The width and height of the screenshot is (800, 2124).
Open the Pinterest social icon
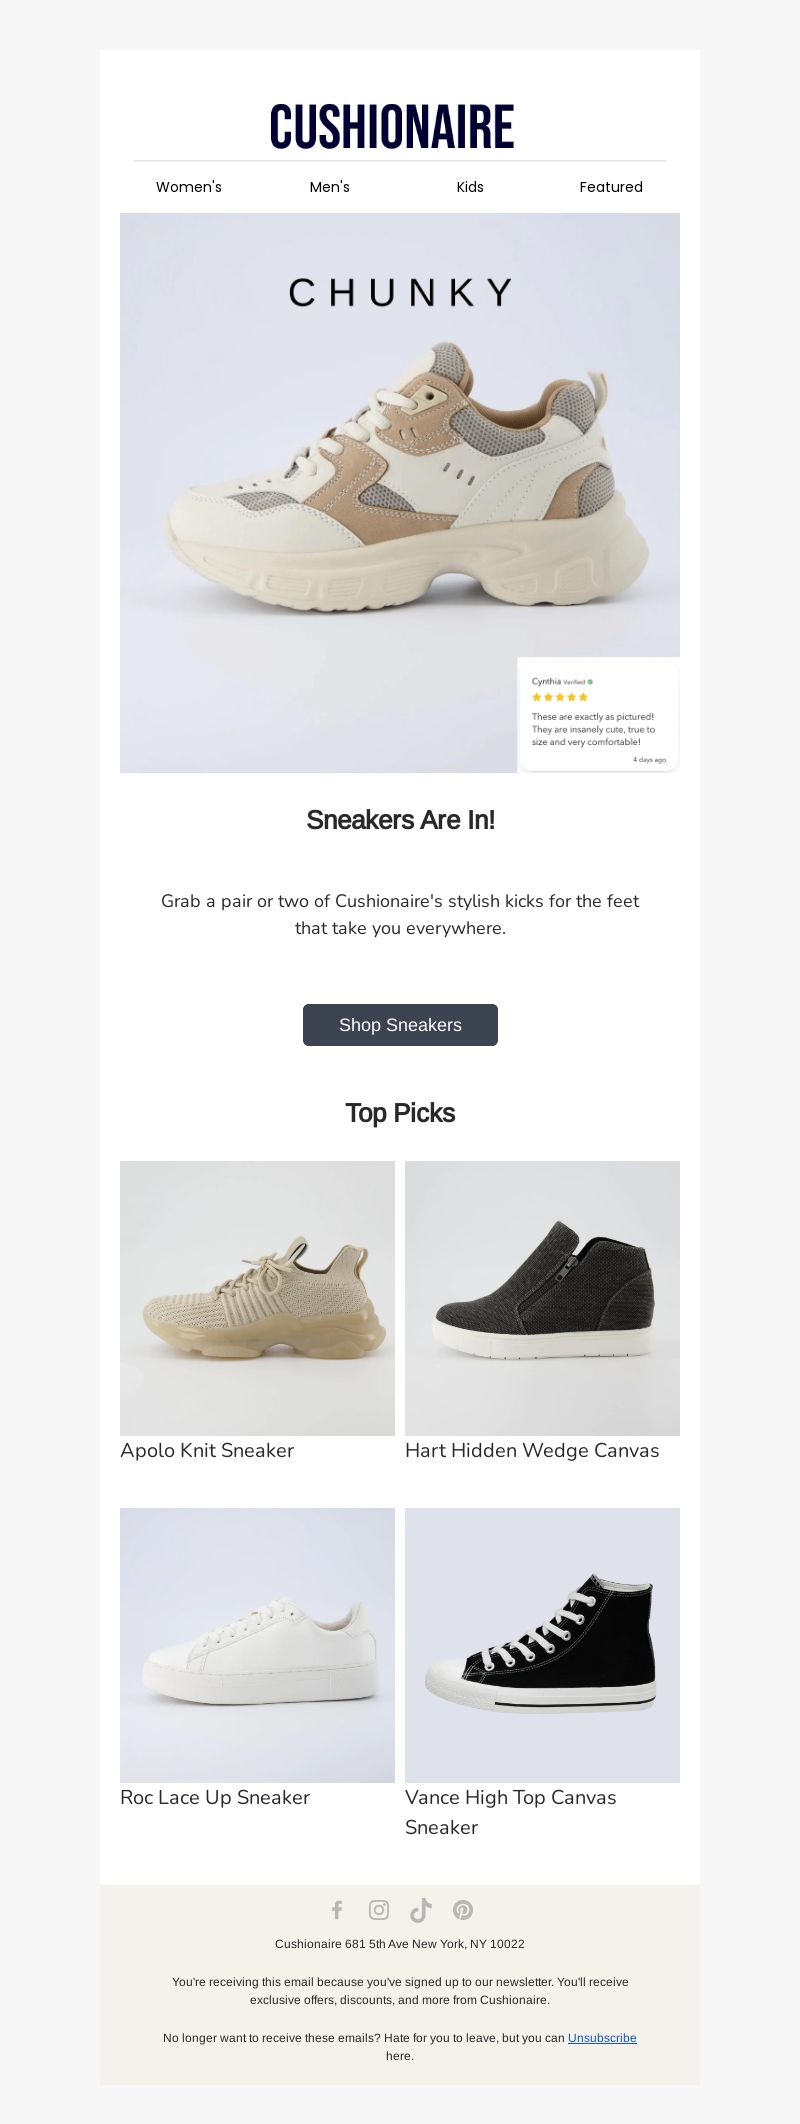[x=463, y=1910]
